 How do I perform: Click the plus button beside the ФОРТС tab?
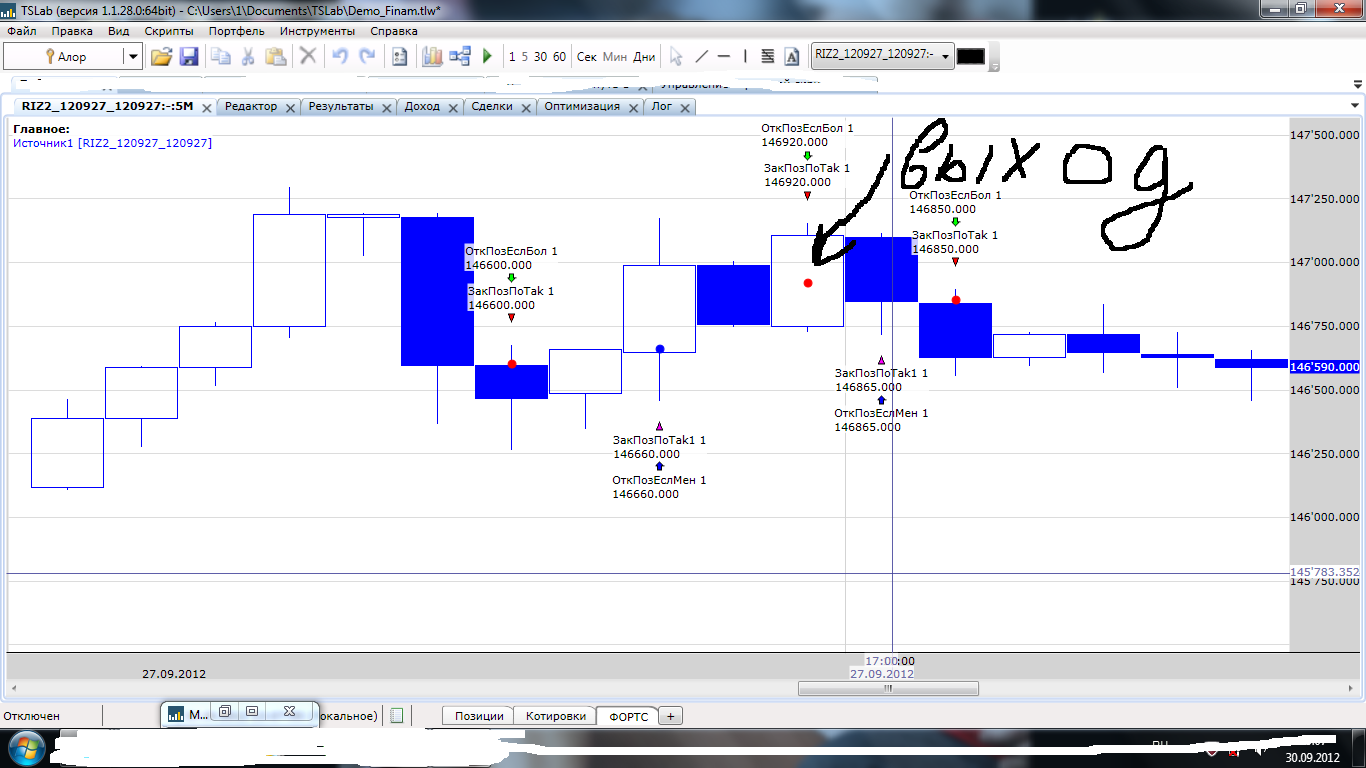[670, 716]
